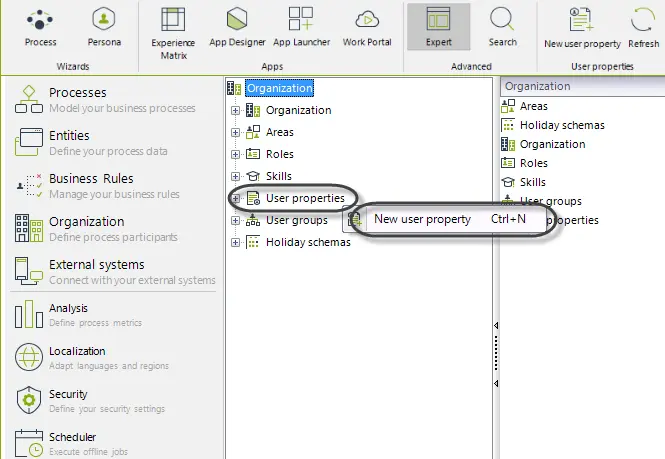The image size is (665, 459).
Task: Launch App Designer
Action: 237,28
